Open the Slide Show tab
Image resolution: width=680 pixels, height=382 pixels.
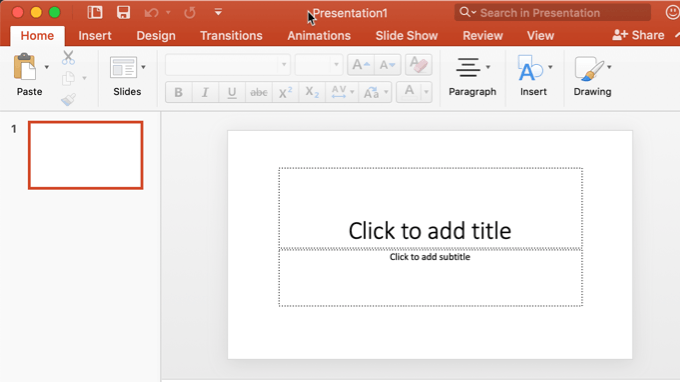406,36
